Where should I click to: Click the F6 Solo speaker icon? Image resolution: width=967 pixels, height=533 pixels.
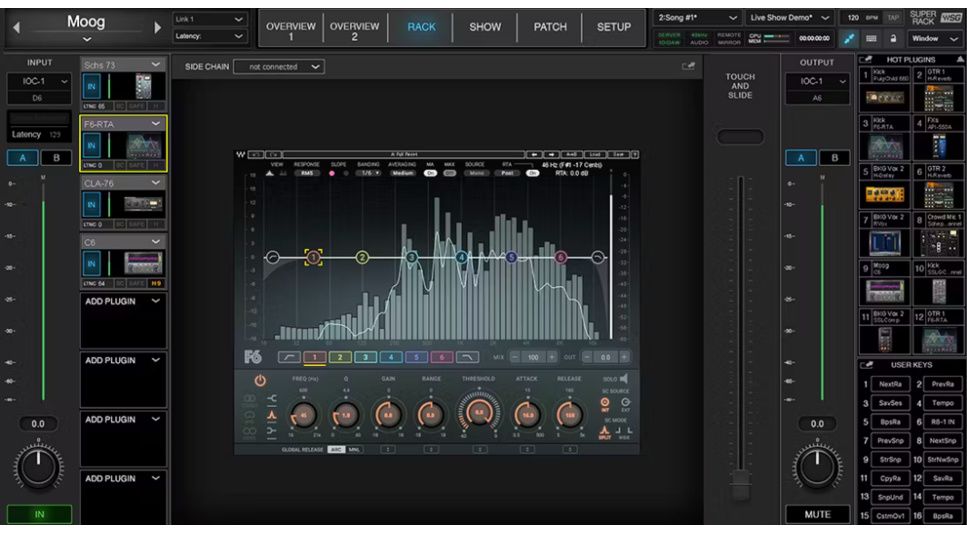click(624, 378)
